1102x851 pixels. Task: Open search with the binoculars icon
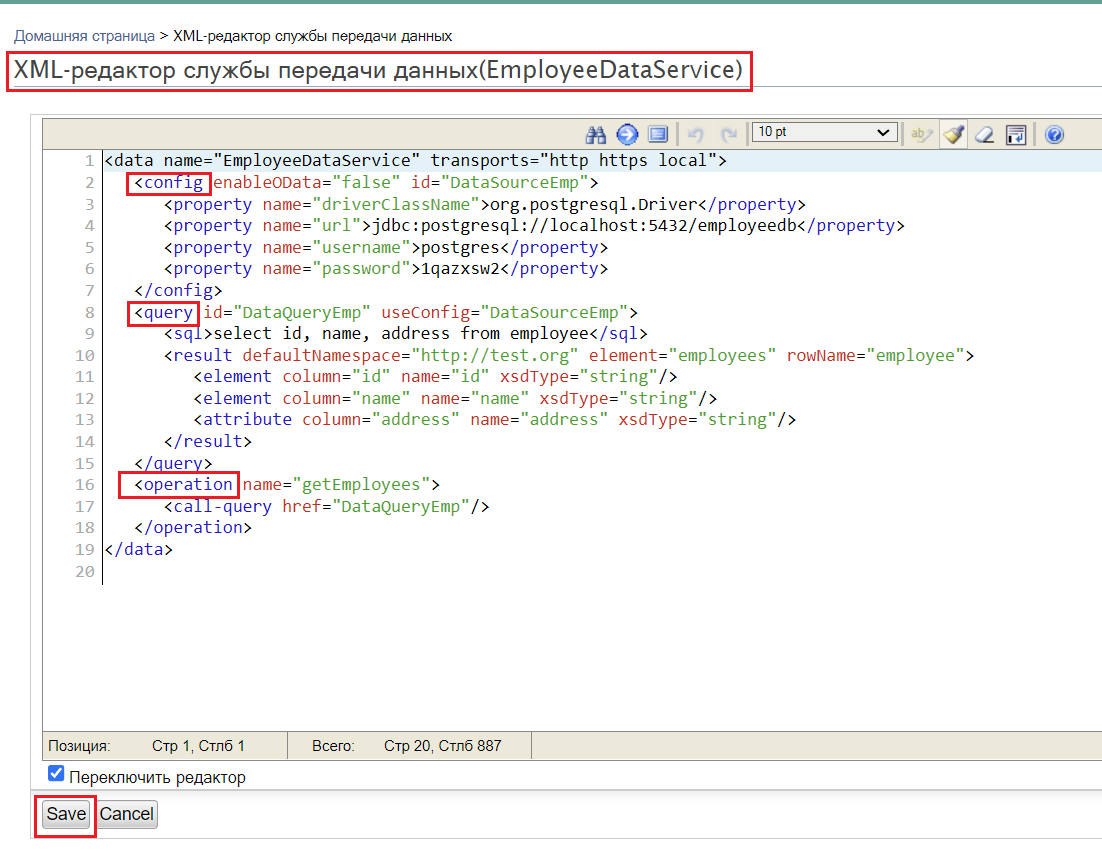tap(597, 134)
